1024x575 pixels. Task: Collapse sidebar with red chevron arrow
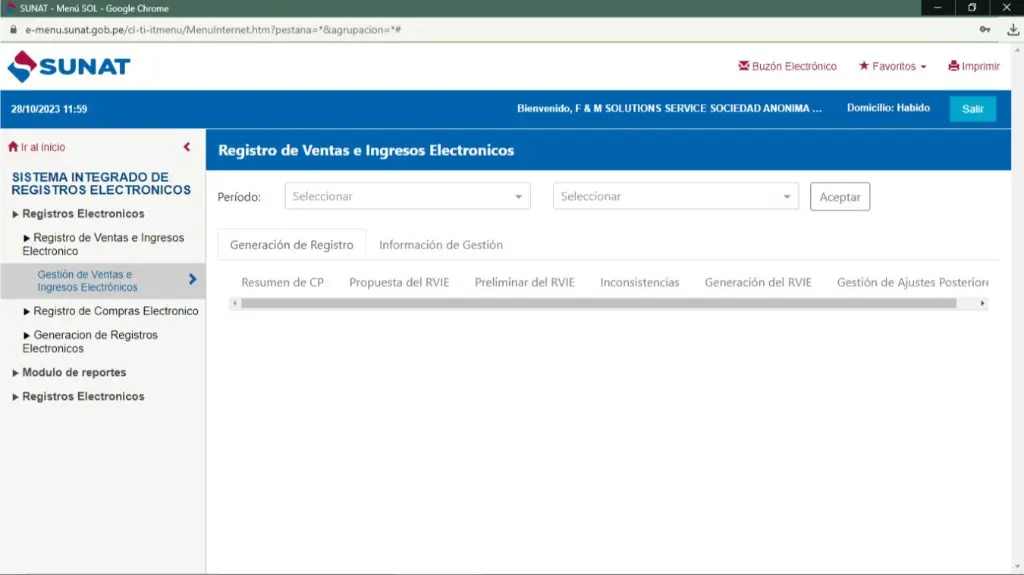pyautogui.click(x=187, y=147)
